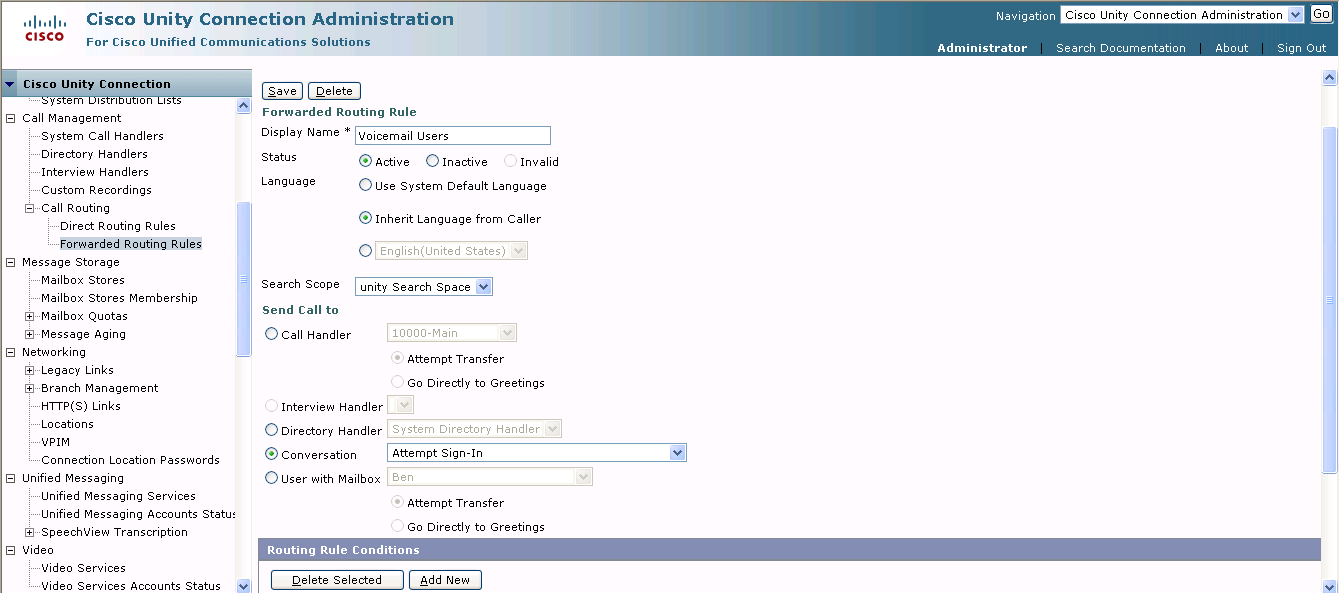The image size is (1340, 593).
Task: Expand the Message Aging node
Action: point(30,334)
